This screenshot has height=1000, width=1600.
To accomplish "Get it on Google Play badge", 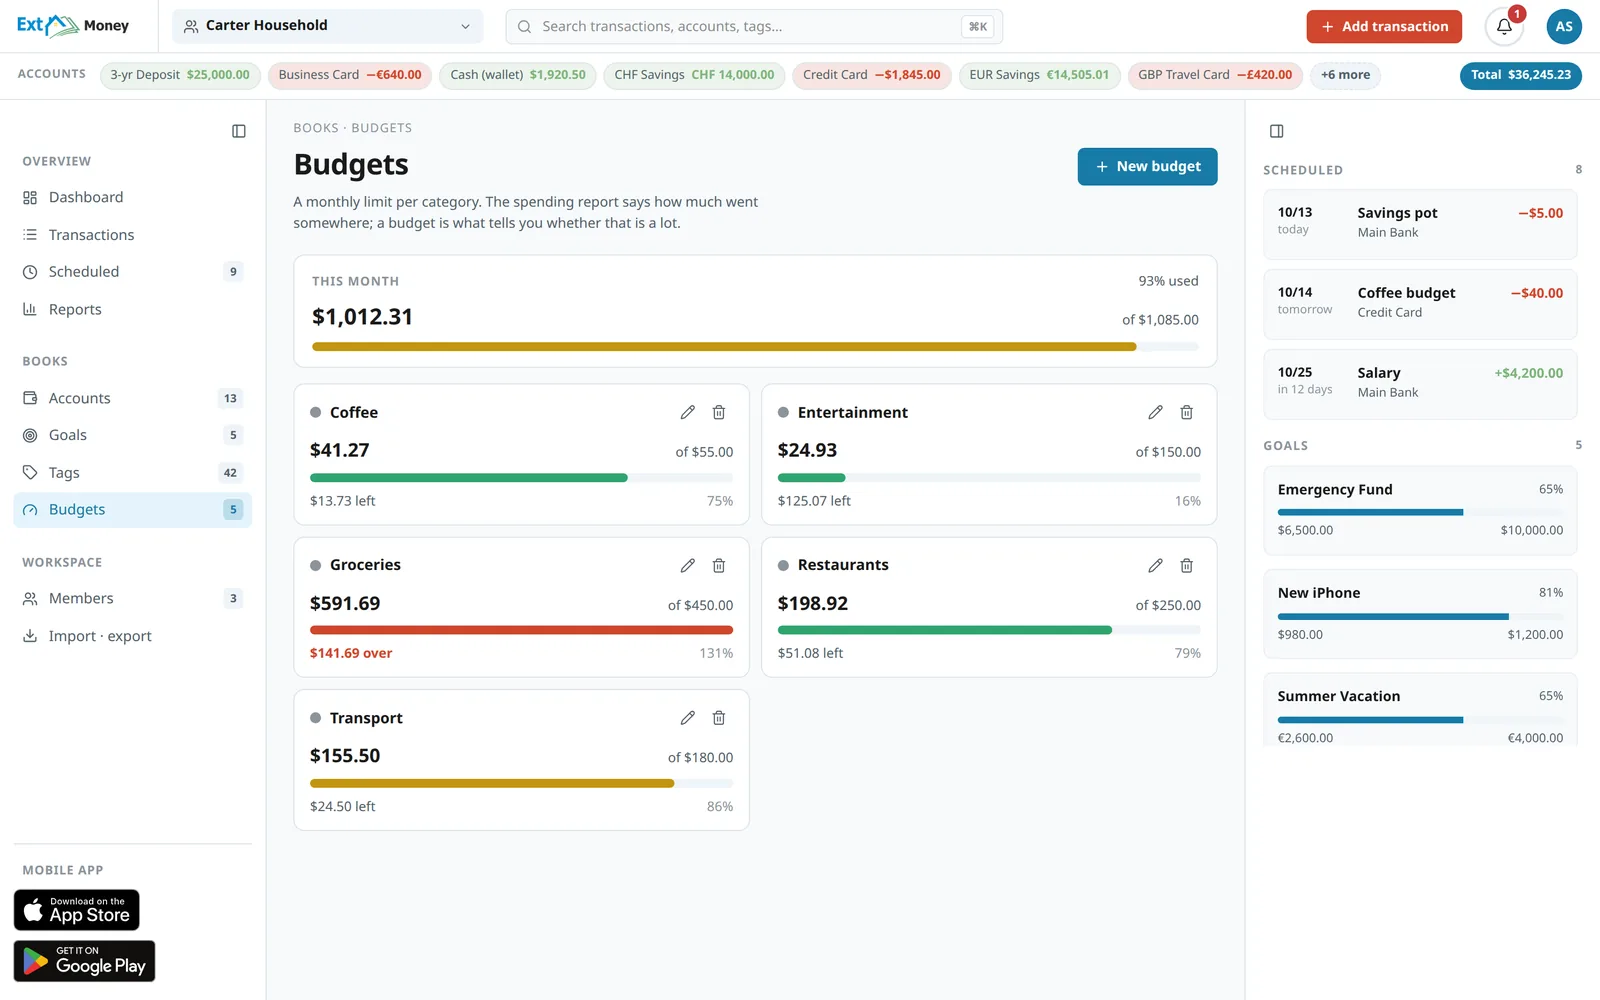I will point(85,961).
